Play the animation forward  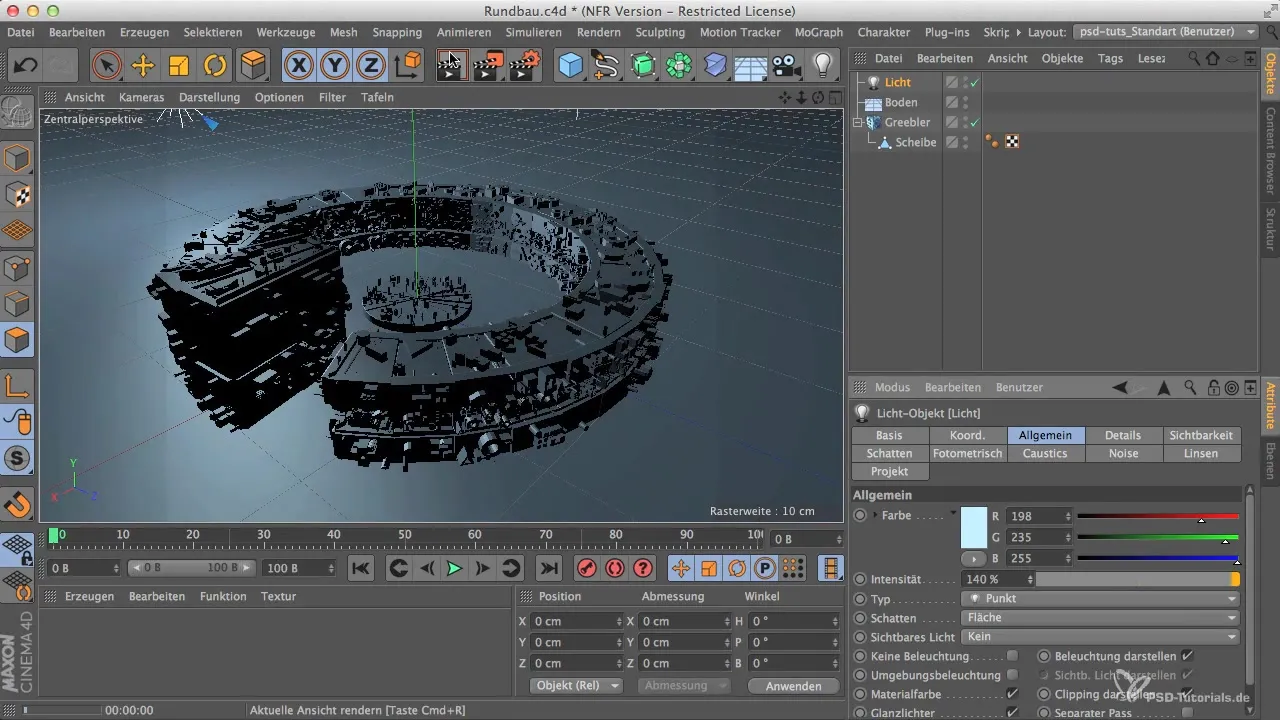point(454,568)
